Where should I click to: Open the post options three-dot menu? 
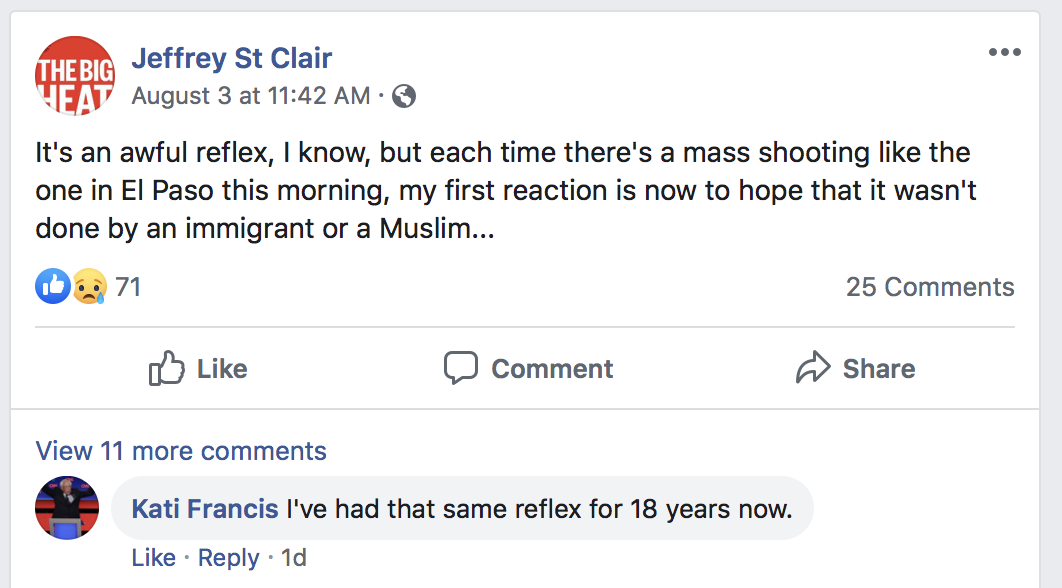pyautogui.click(x=1004, y=53)
